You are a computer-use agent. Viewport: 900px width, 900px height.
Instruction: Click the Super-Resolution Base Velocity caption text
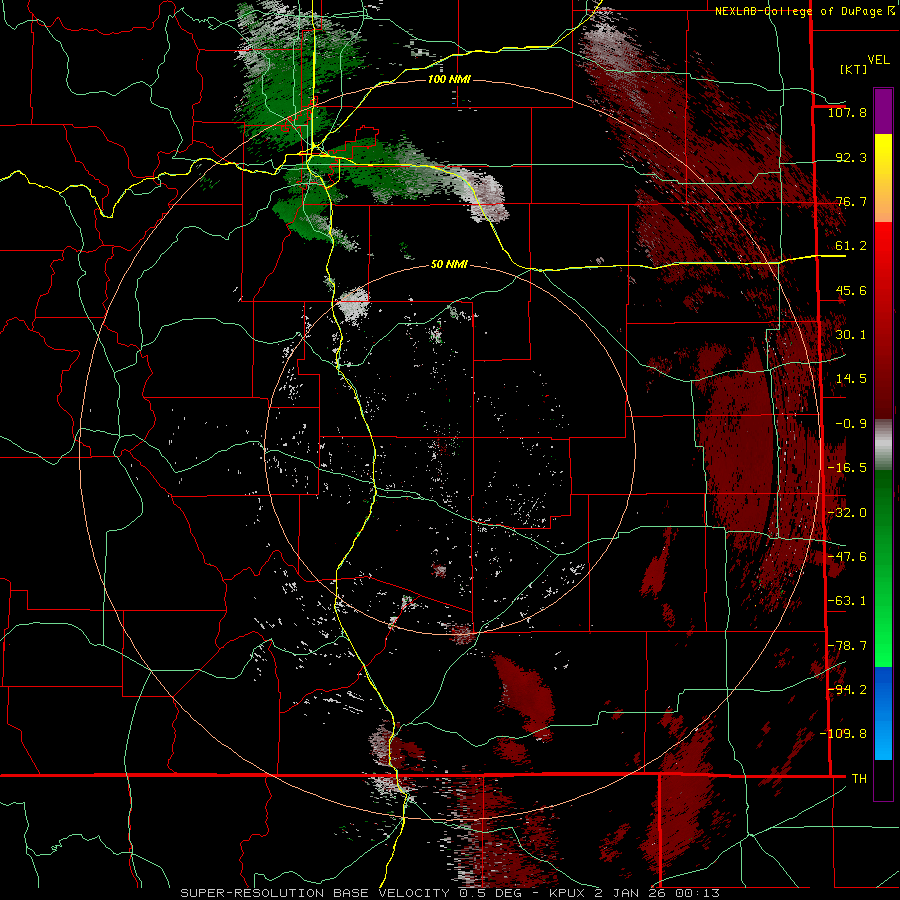(317, 893)
